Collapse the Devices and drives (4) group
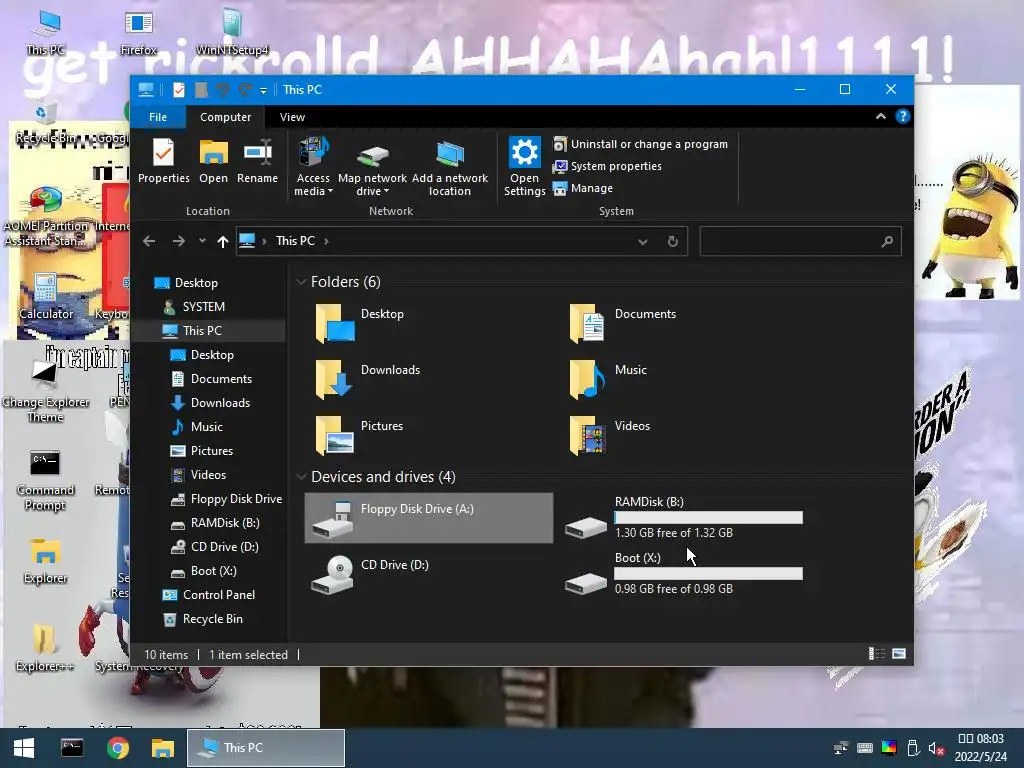1024x768 pixels. [301, 477]
